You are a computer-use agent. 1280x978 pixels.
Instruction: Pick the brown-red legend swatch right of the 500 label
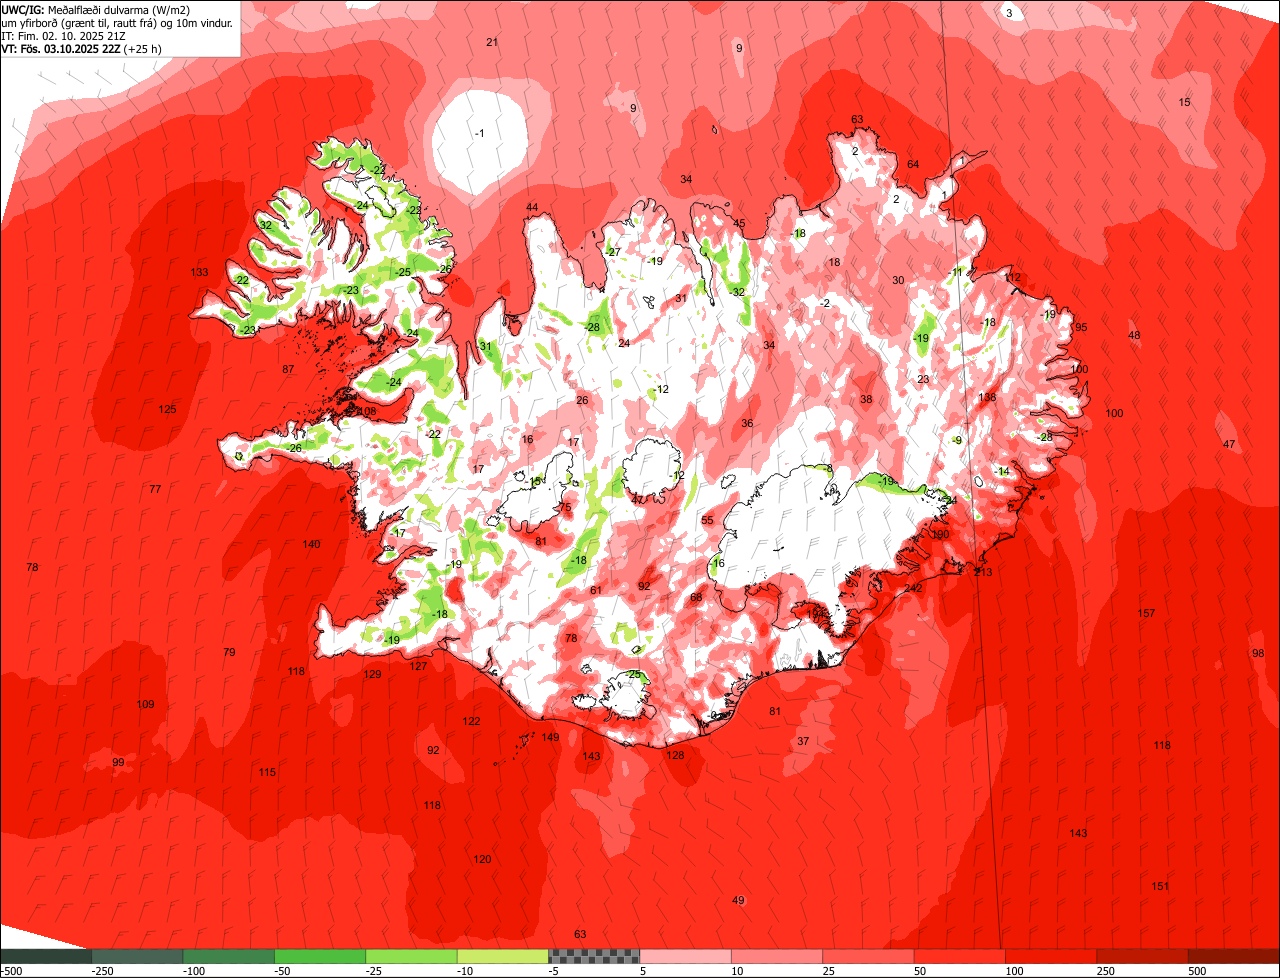[x=1234, y=956]
